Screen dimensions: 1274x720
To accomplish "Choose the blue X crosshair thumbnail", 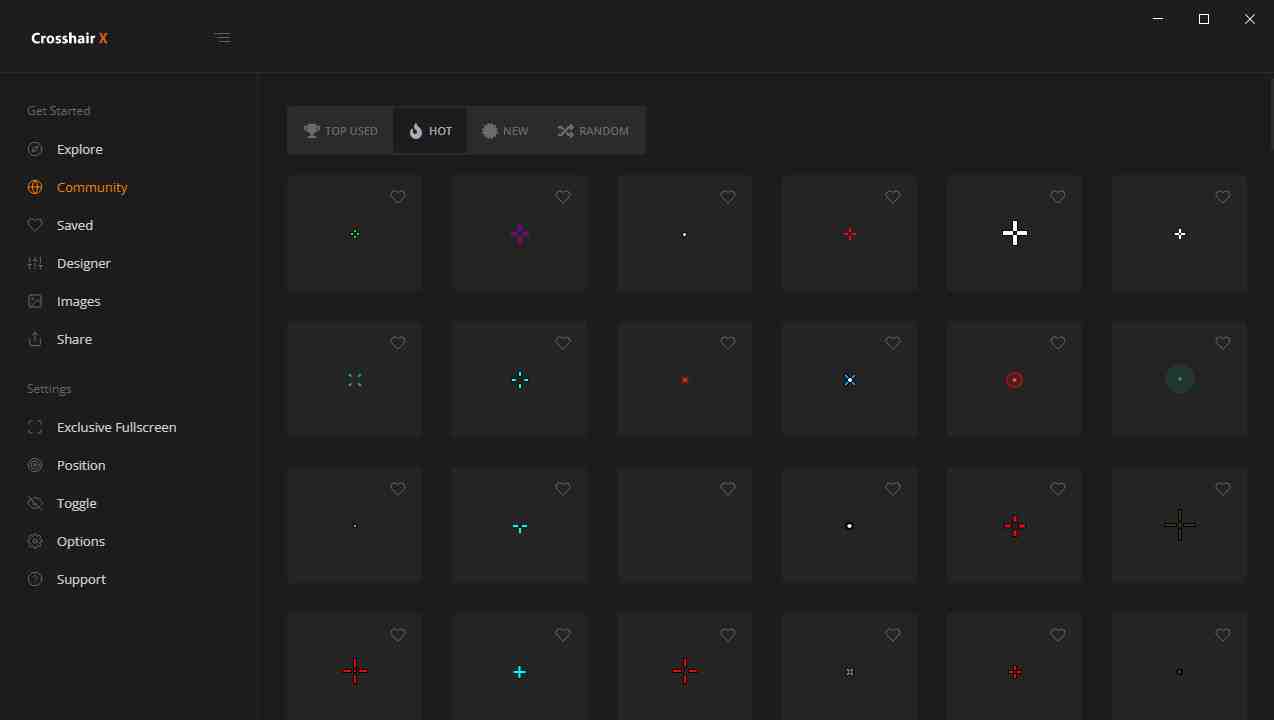I will (849, 380).
